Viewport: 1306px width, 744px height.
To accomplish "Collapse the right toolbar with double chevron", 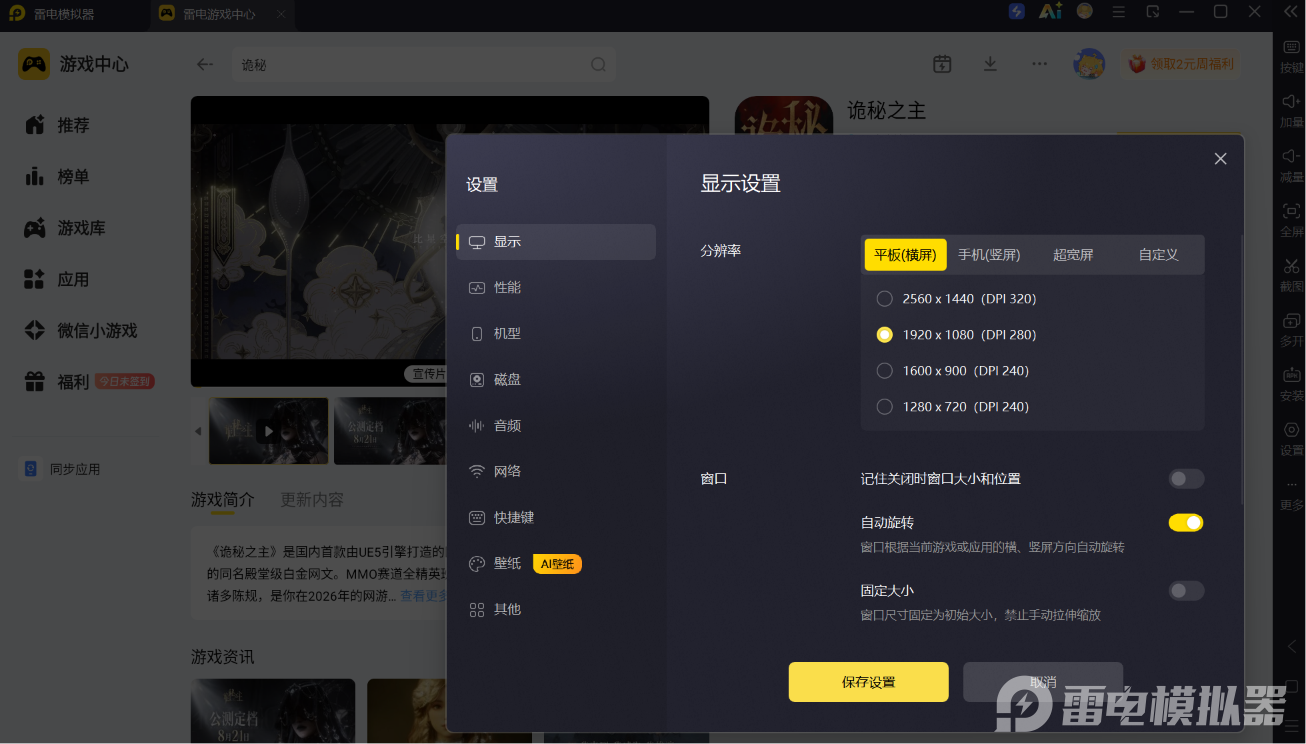I will pos(1291,11).
